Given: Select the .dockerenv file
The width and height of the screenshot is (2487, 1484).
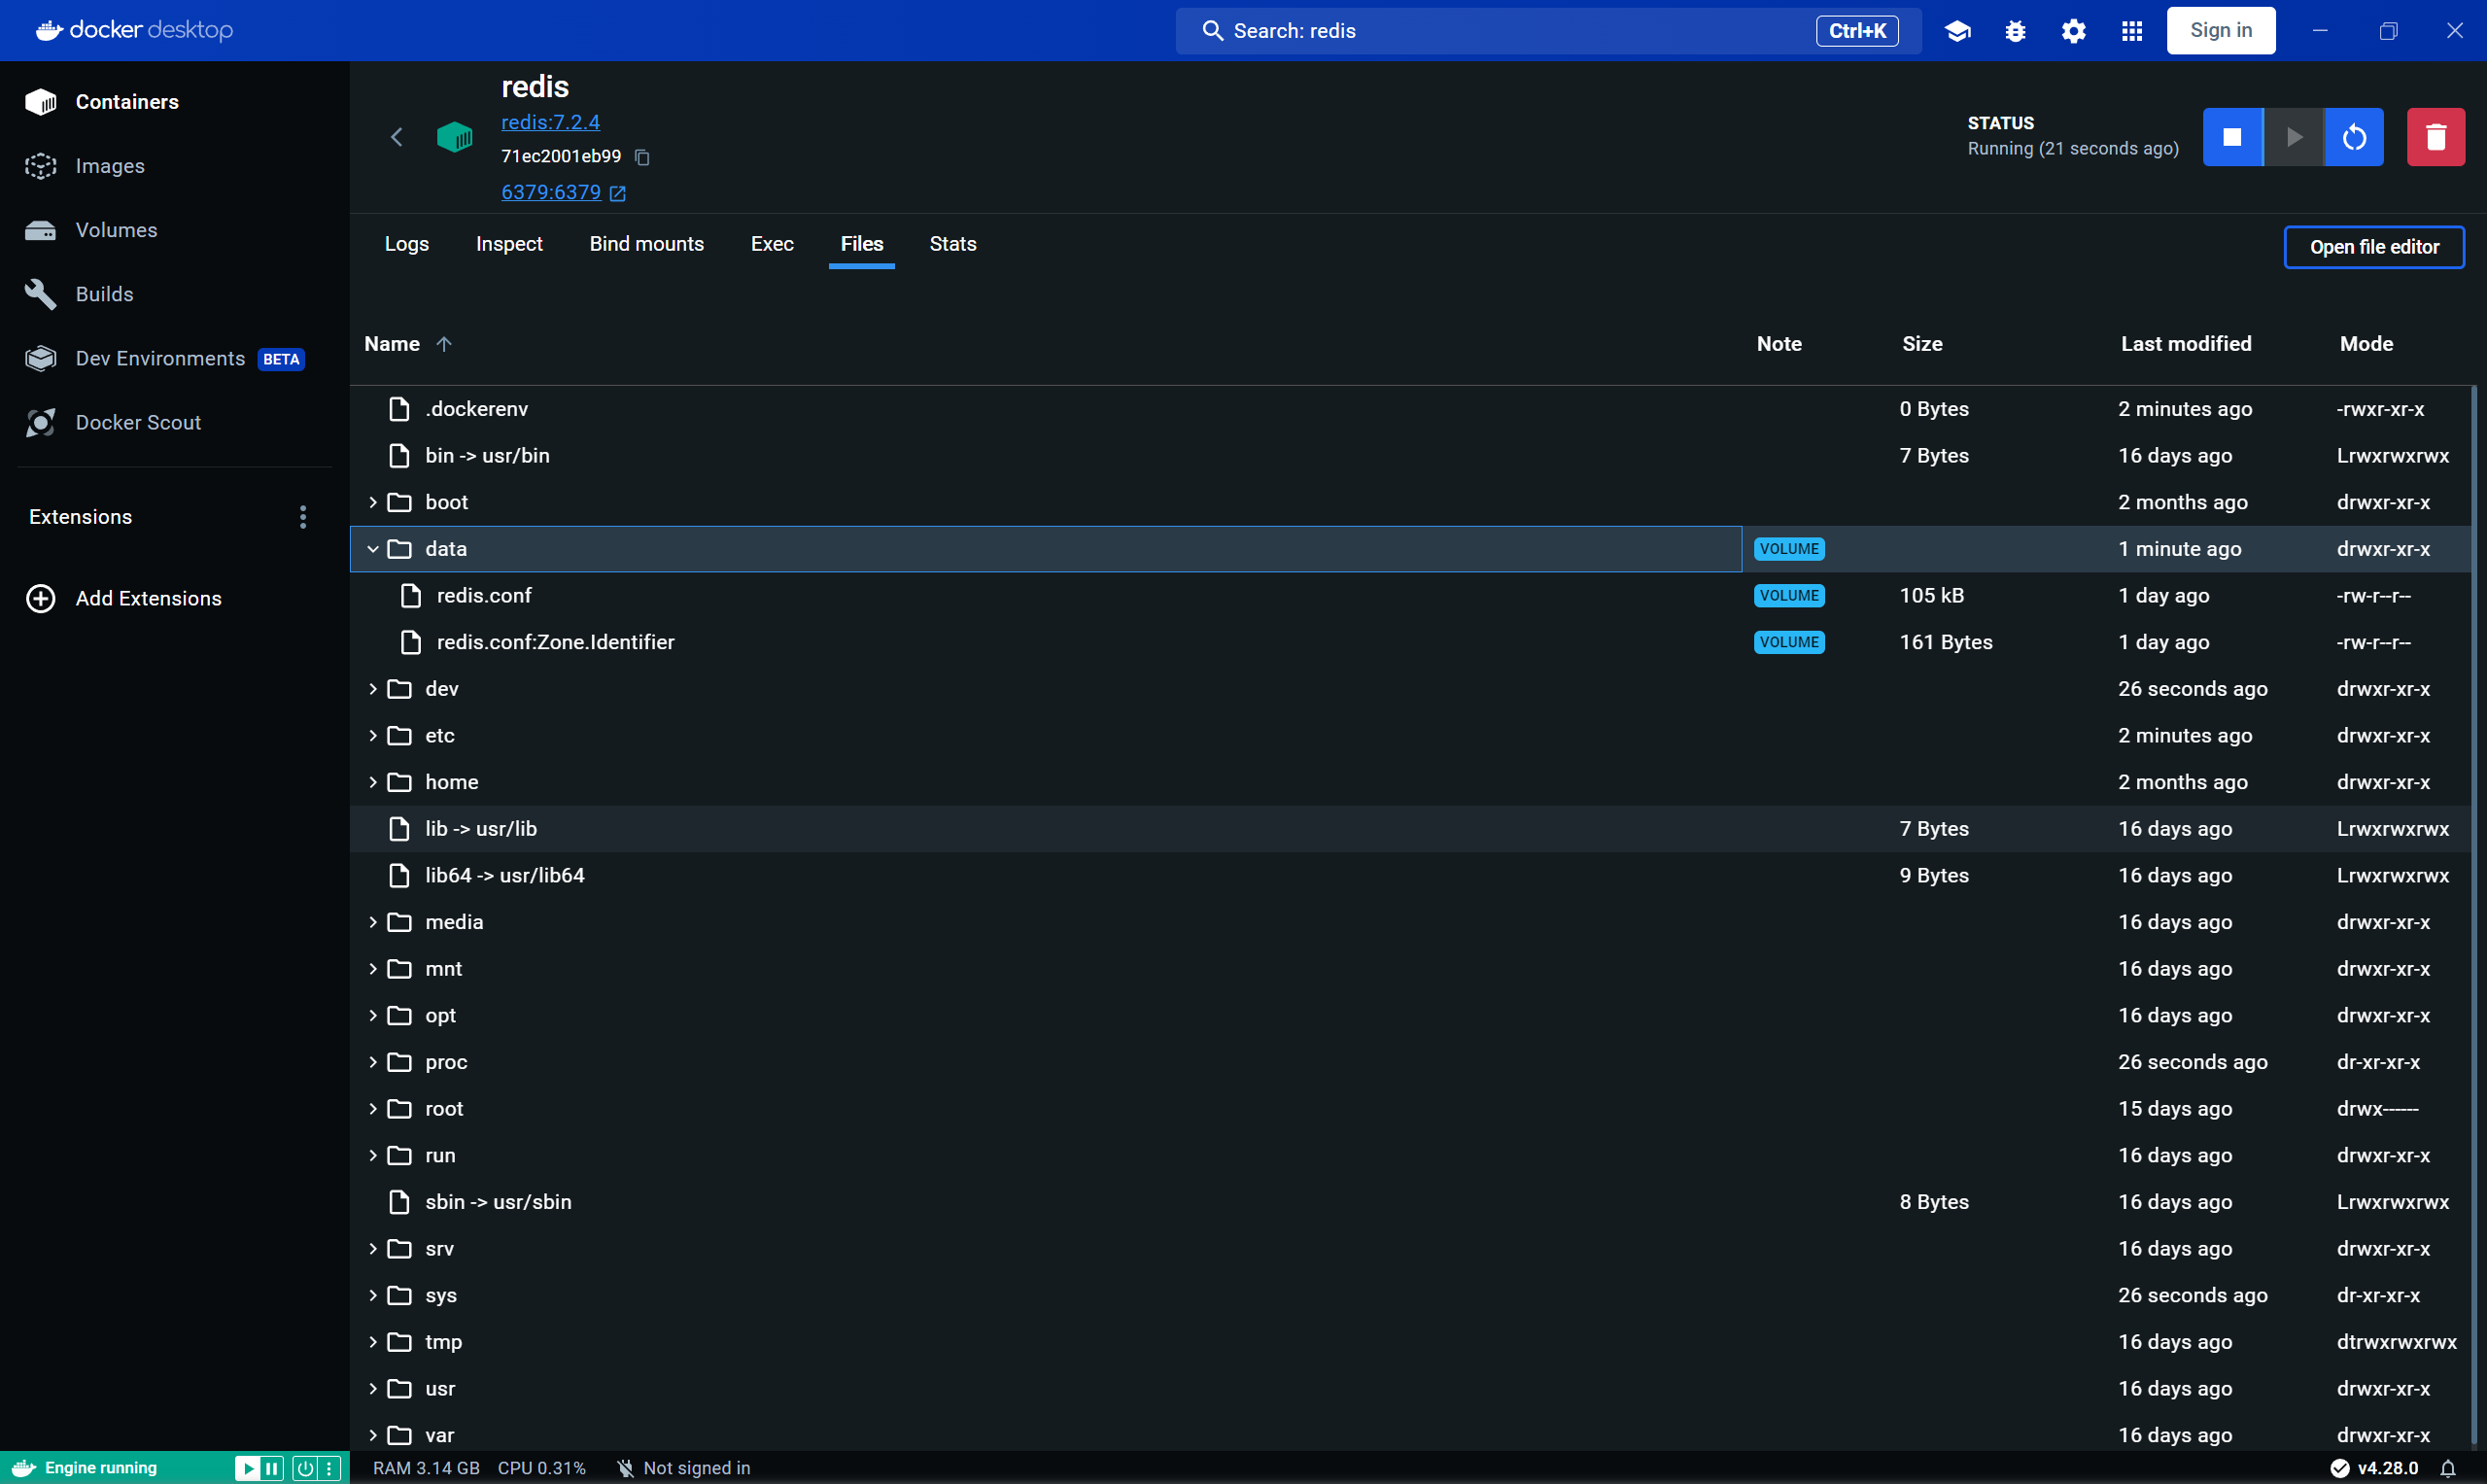Looking at the screenshot, I should pyautogui.click(x=1411, y=409).
